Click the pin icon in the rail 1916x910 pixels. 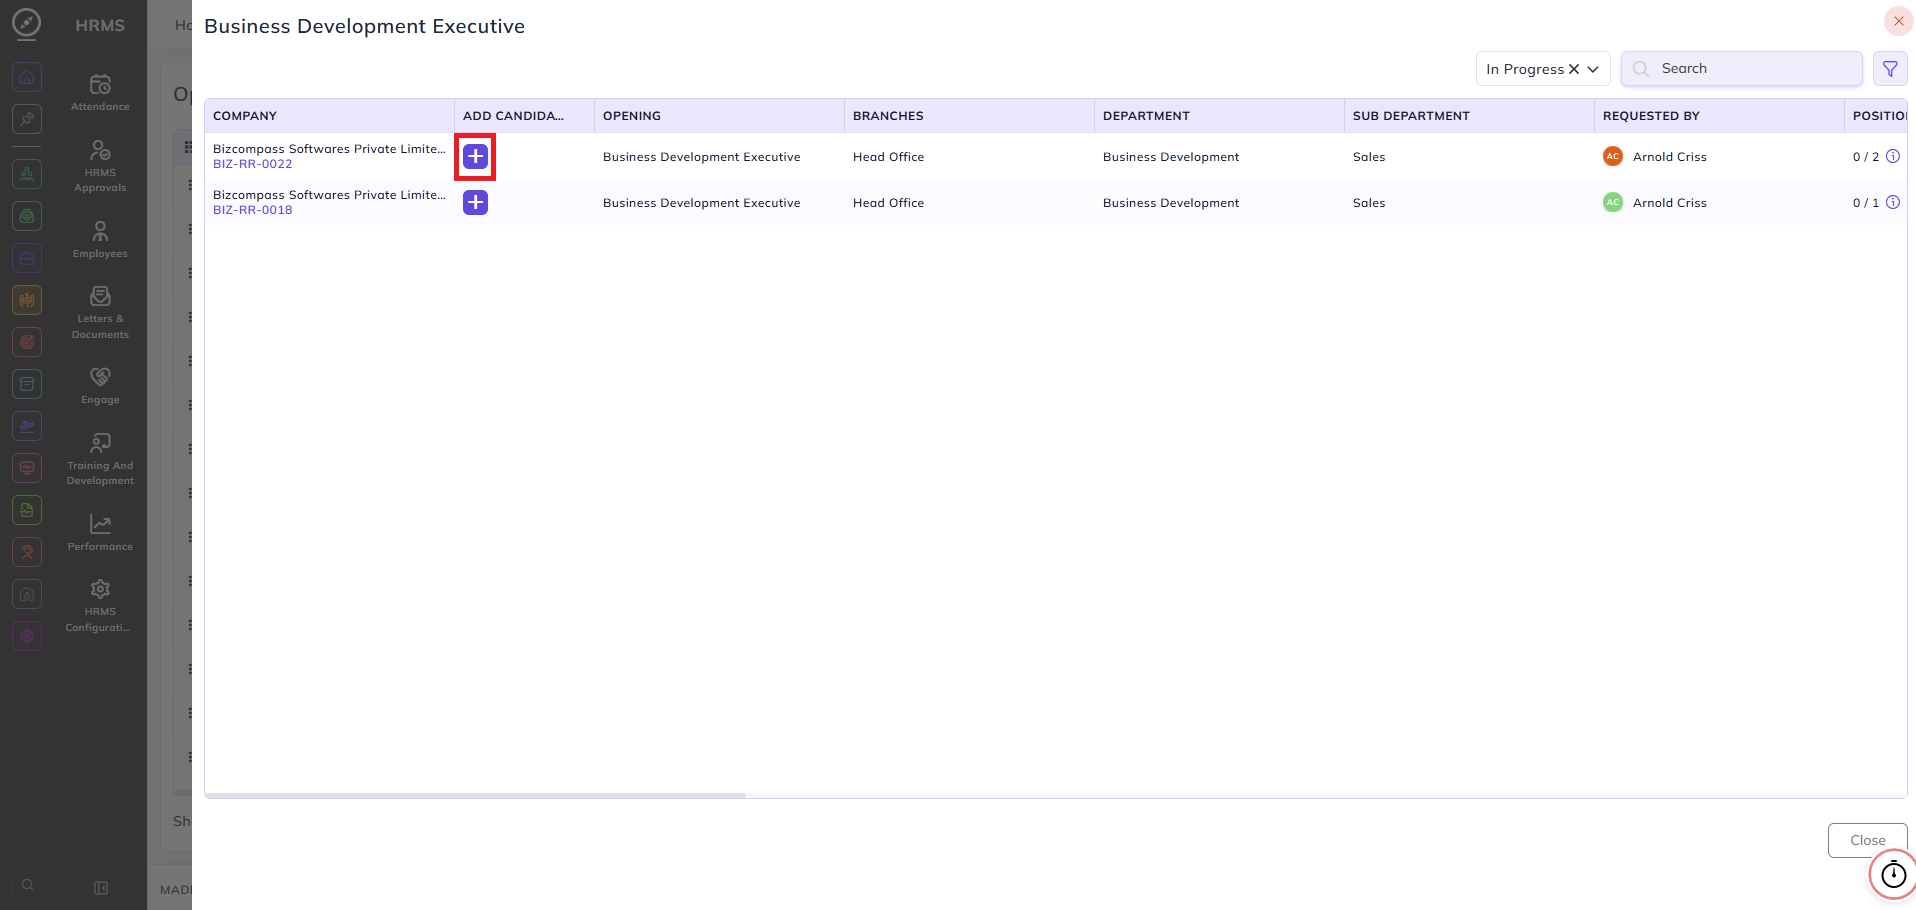point(27,119)
